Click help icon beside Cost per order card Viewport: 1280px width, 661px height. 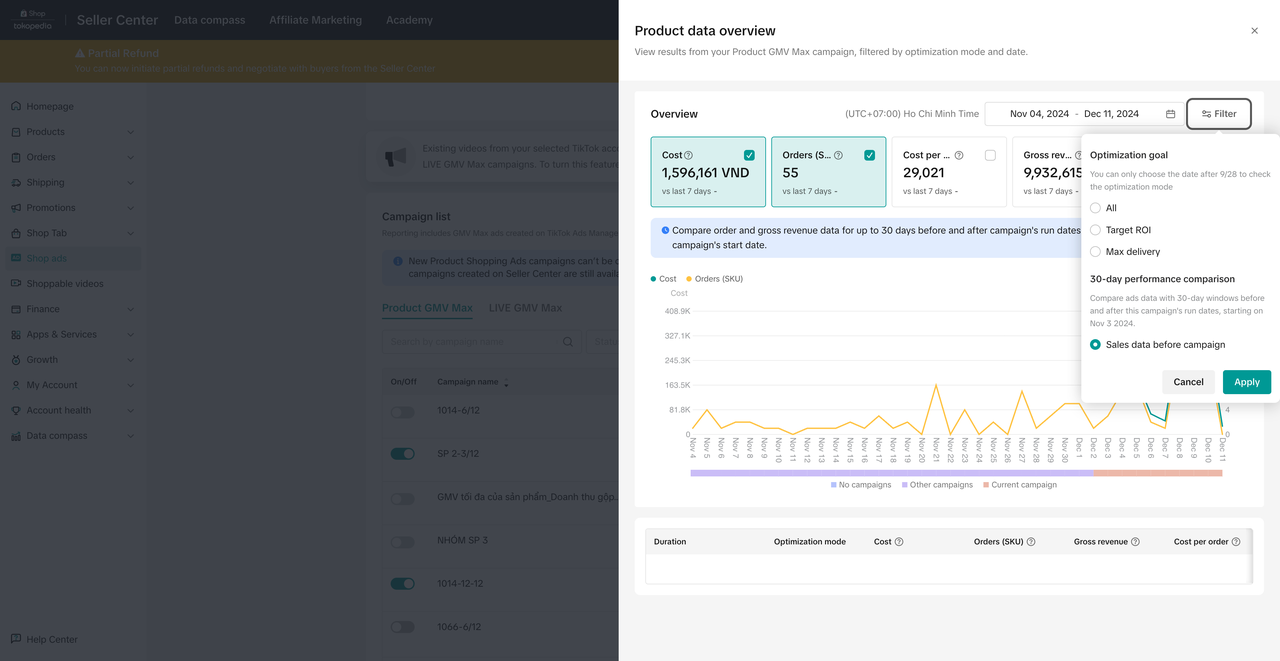[959, 156]
